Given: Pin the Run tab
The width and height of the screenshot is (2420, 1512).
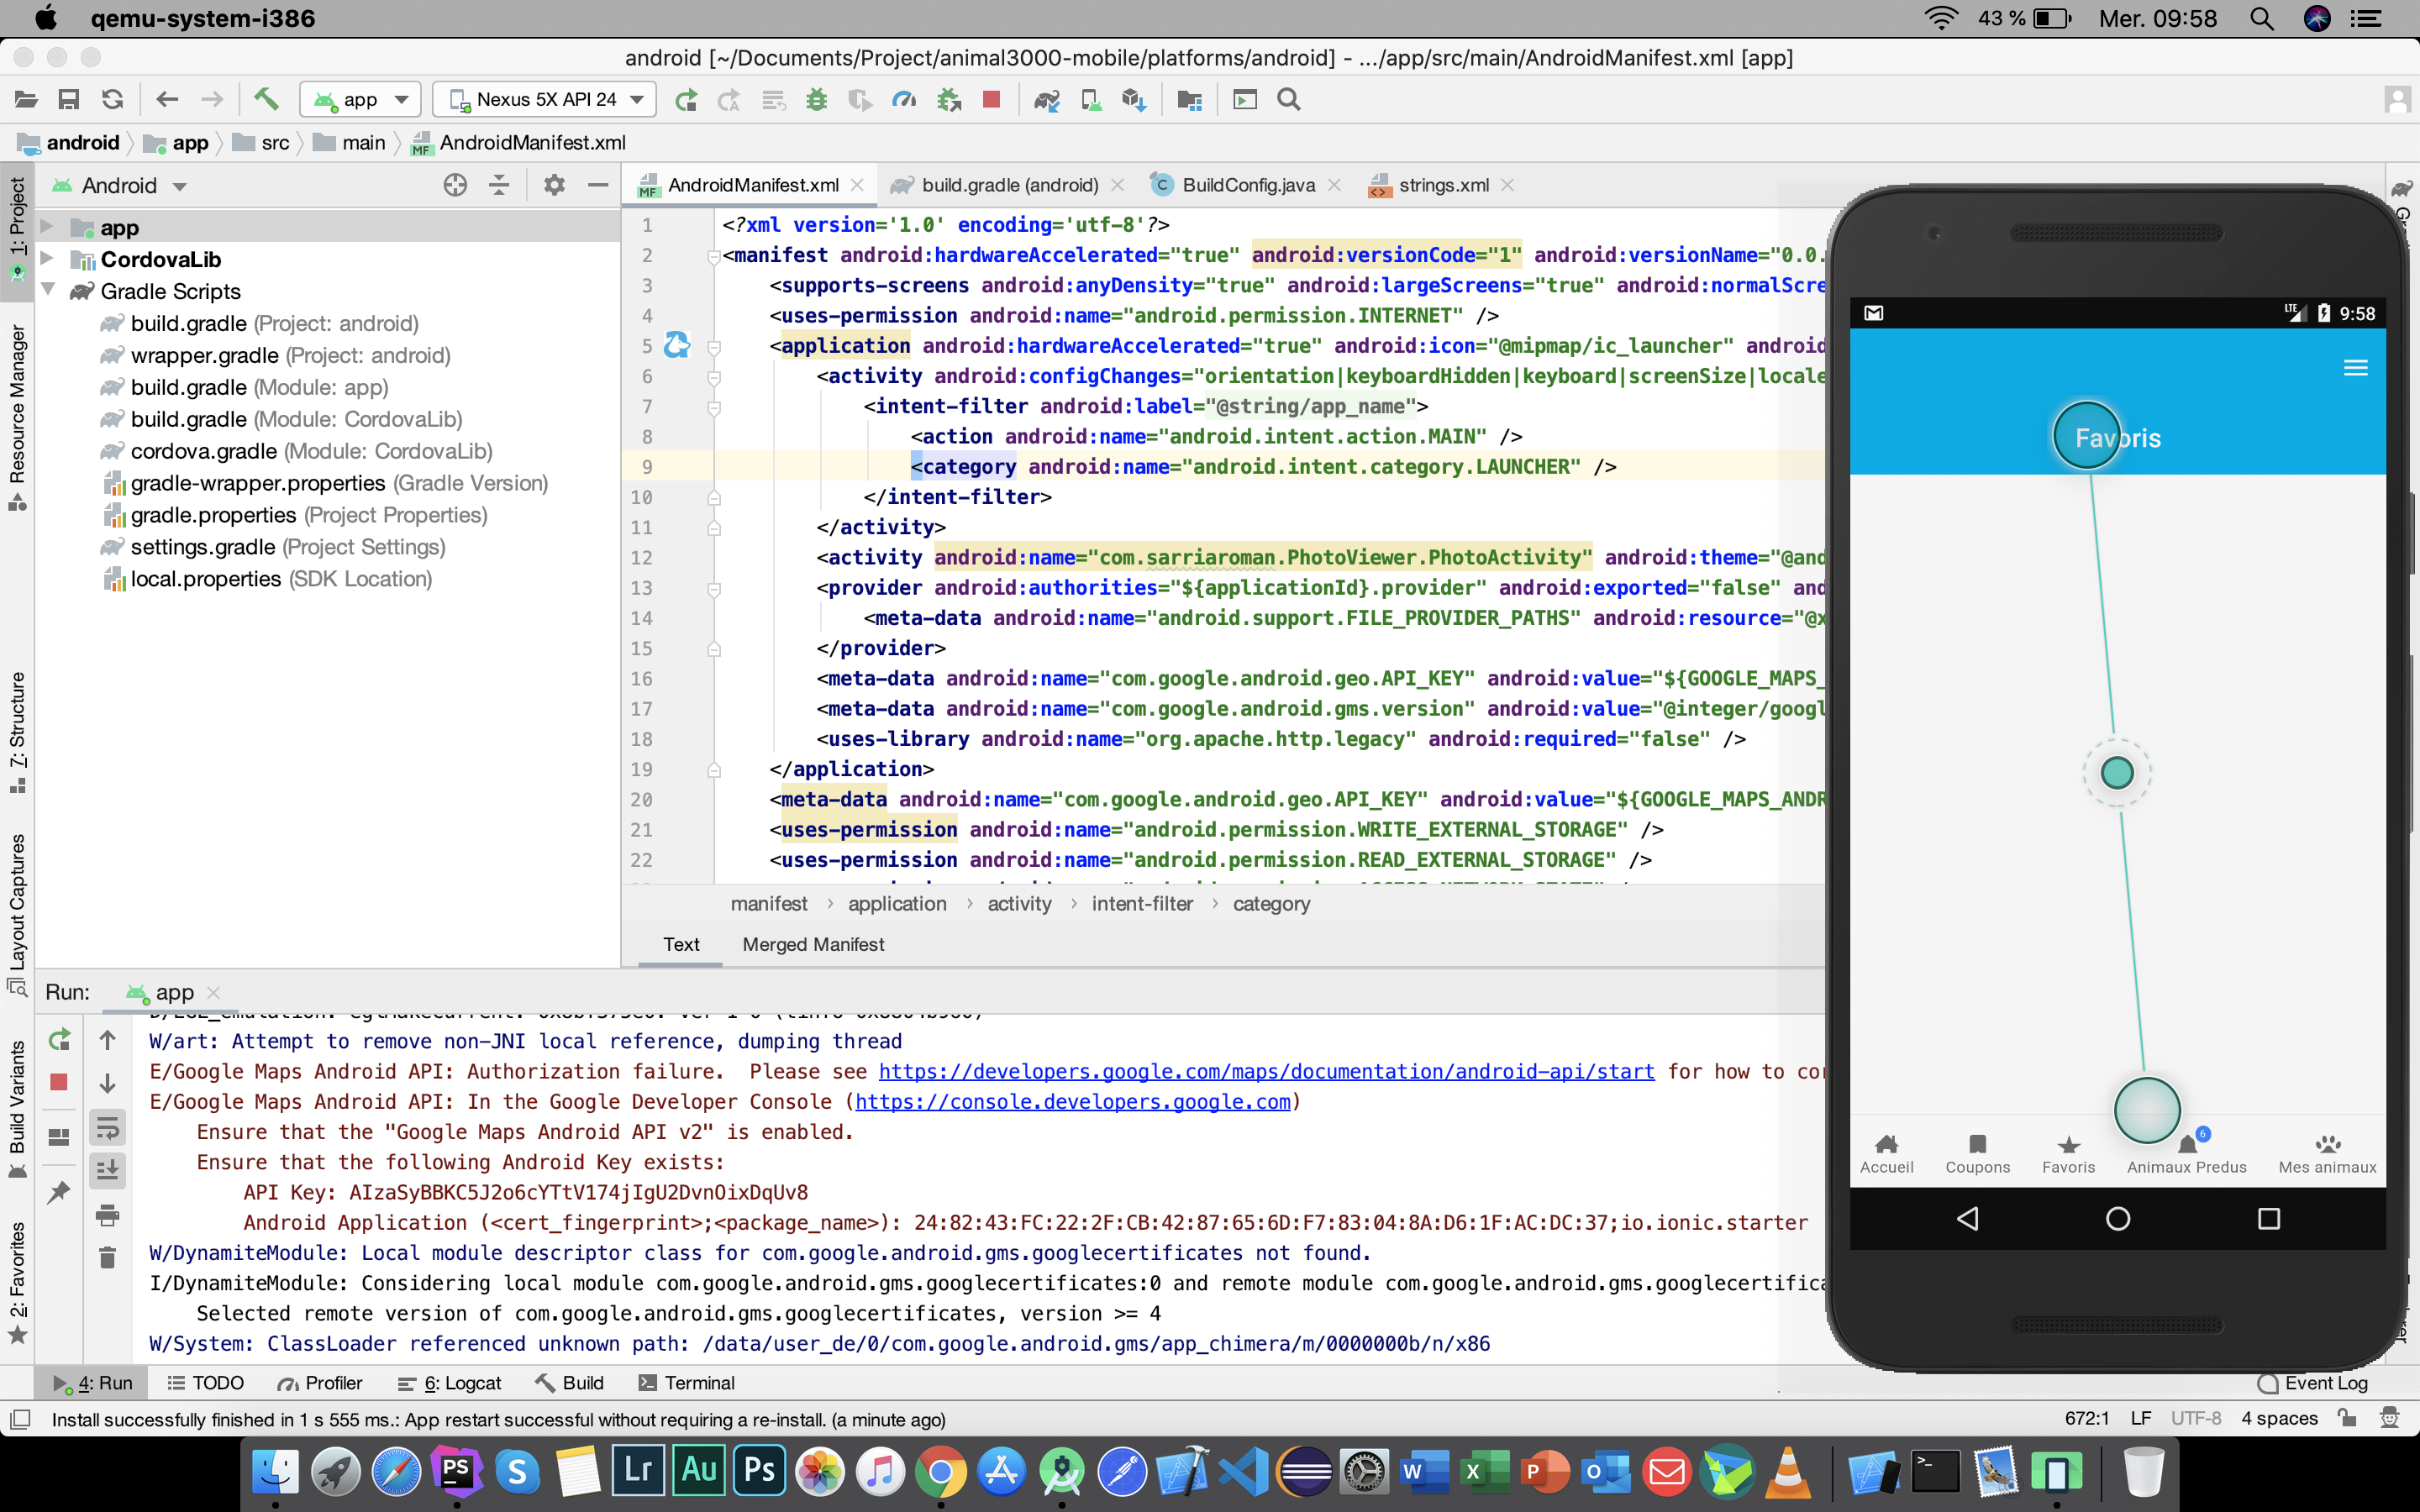Looking at the screenshot, I should click(x=59, y=1192).
